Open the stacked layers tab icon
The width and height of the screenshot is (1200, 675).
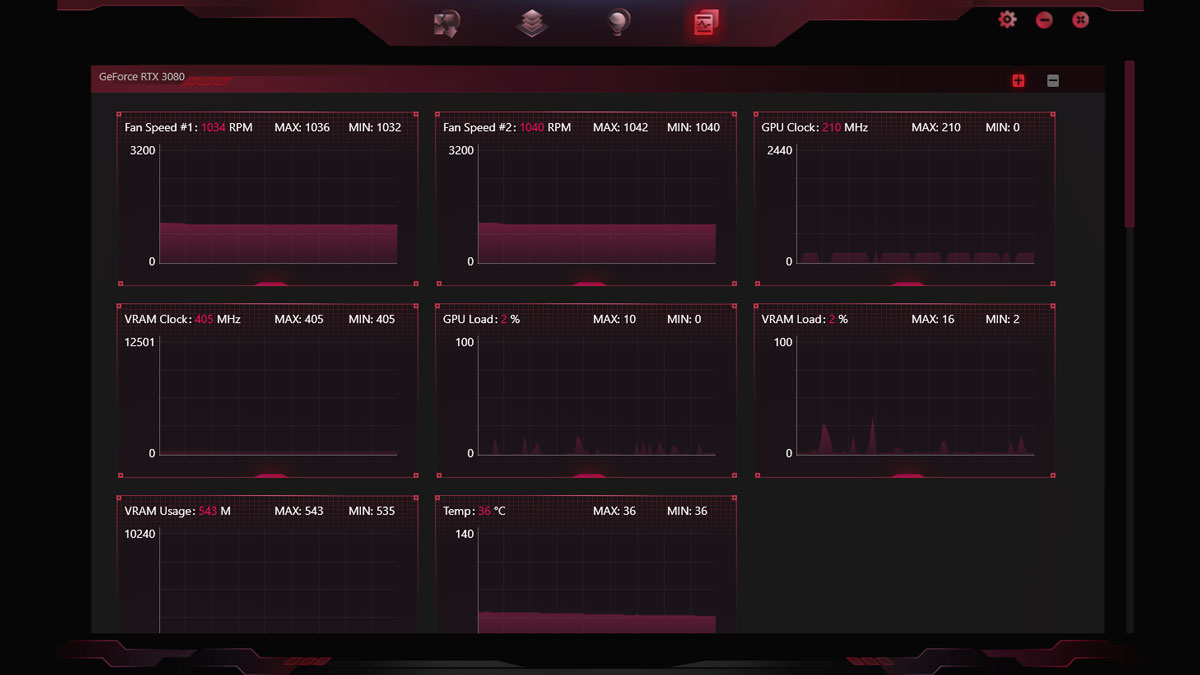coord(532,23)
